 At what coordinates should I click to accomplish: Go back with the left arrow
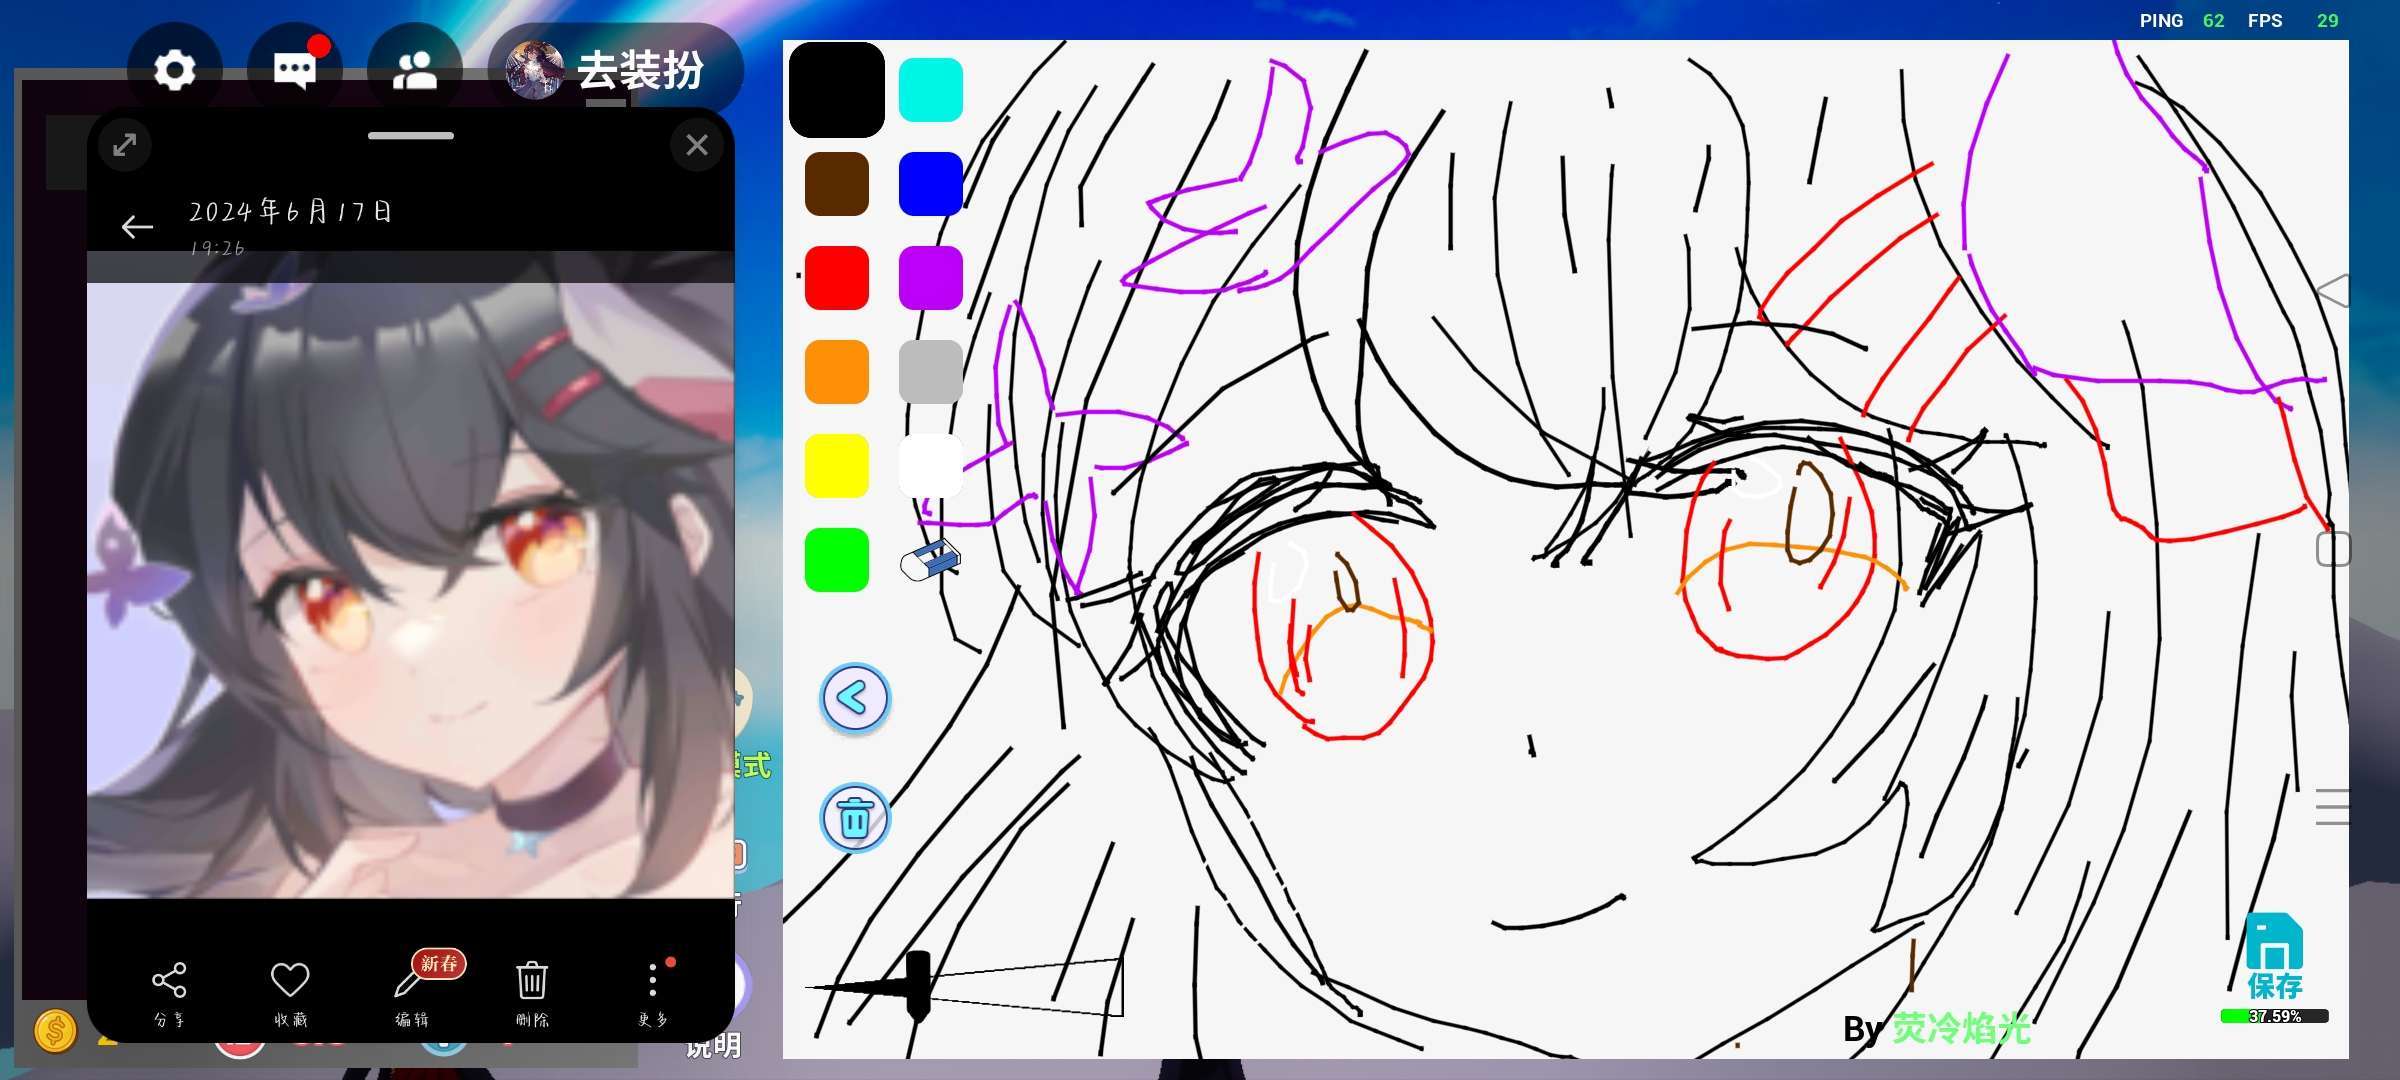pyautogui.click(x=137, y=227)
